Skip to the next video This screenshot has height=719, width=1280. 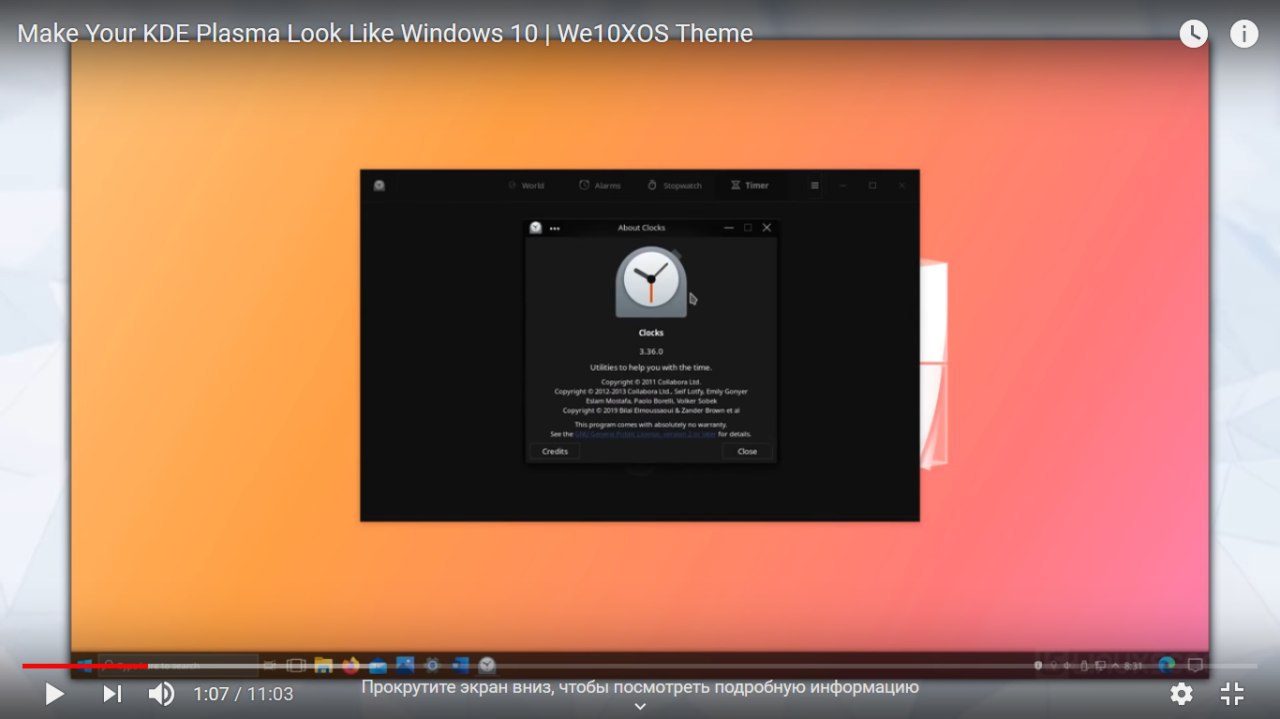coord(112,693)
